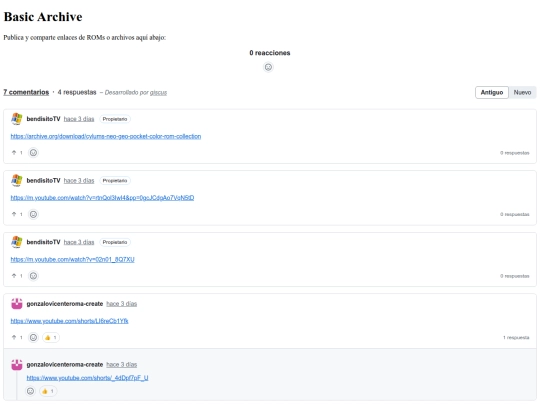The height and width of the screenshot is (405, 540).
Task: Open bendisitoTV profile on archive.org comment
Action: click(43, 119)
